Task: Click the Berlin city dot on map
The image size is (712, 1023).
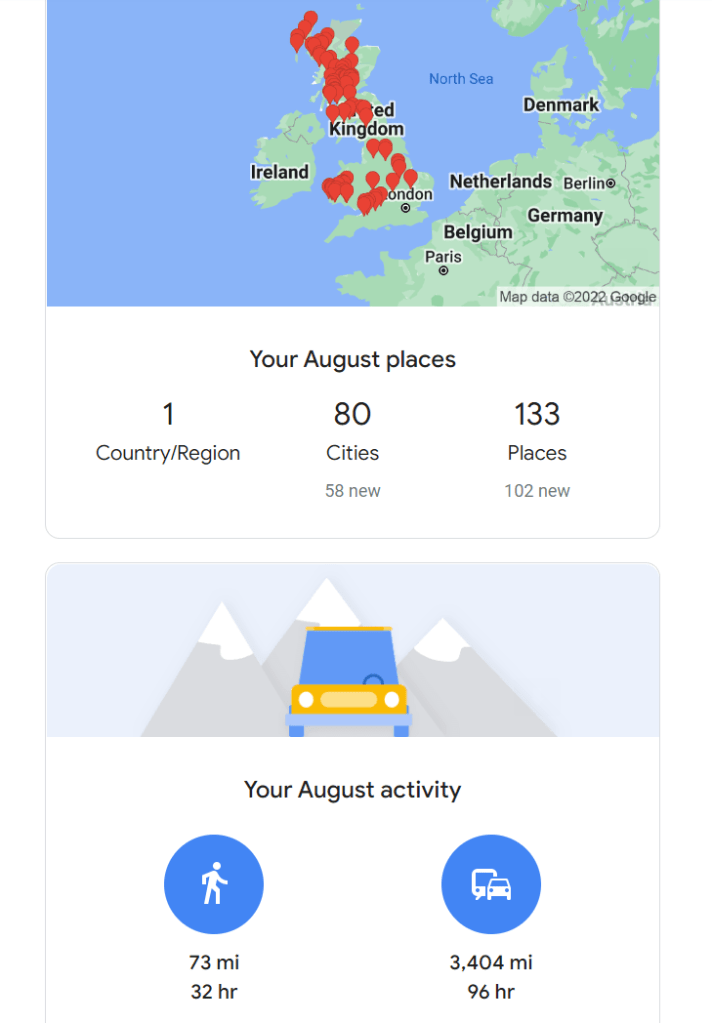Action: click(x=610, y=183)
